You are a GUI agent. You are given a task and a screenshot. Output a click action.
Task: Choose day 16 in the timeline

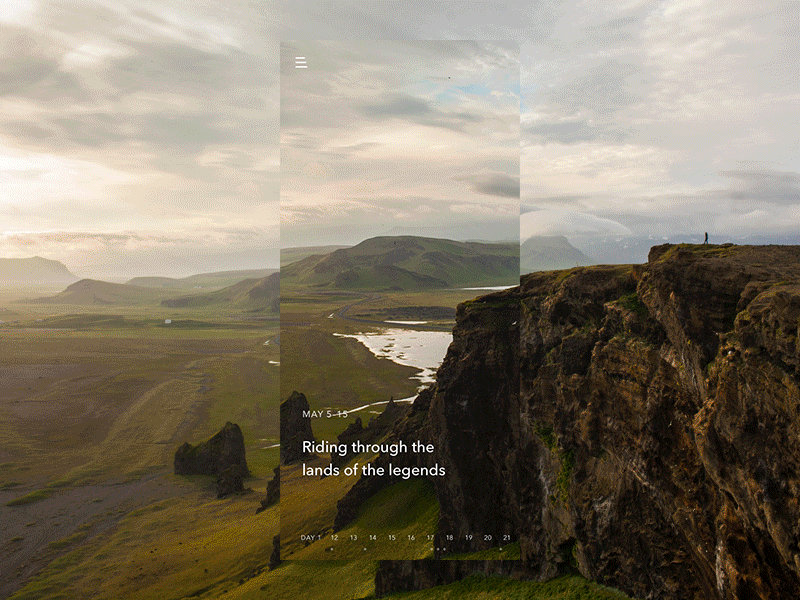pos(411,537)
